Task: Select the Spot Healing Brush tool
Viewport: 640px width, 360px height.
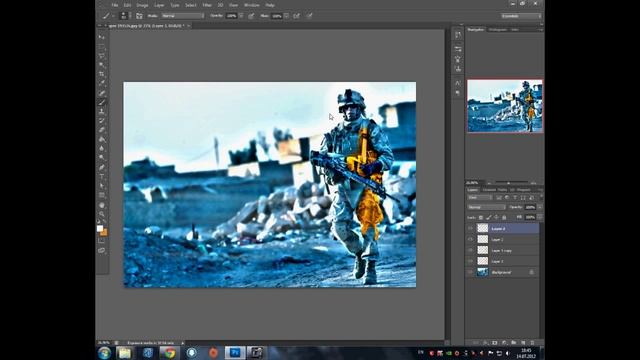Action: click(x=102, y=93)
